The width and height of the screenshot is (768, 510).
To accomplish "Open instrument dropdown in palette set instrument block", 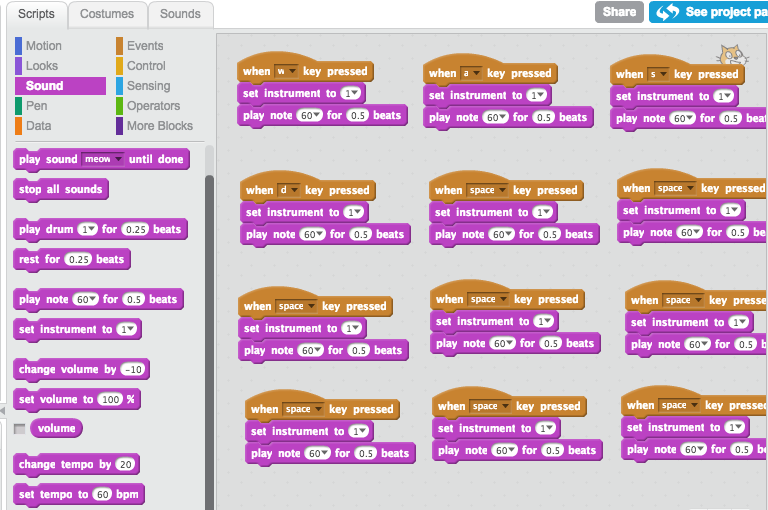I will (x=127, y=329).
